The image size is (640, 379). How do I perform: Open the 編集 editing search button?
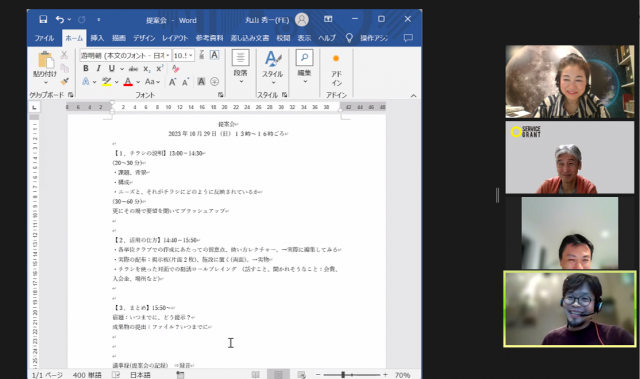304,67
